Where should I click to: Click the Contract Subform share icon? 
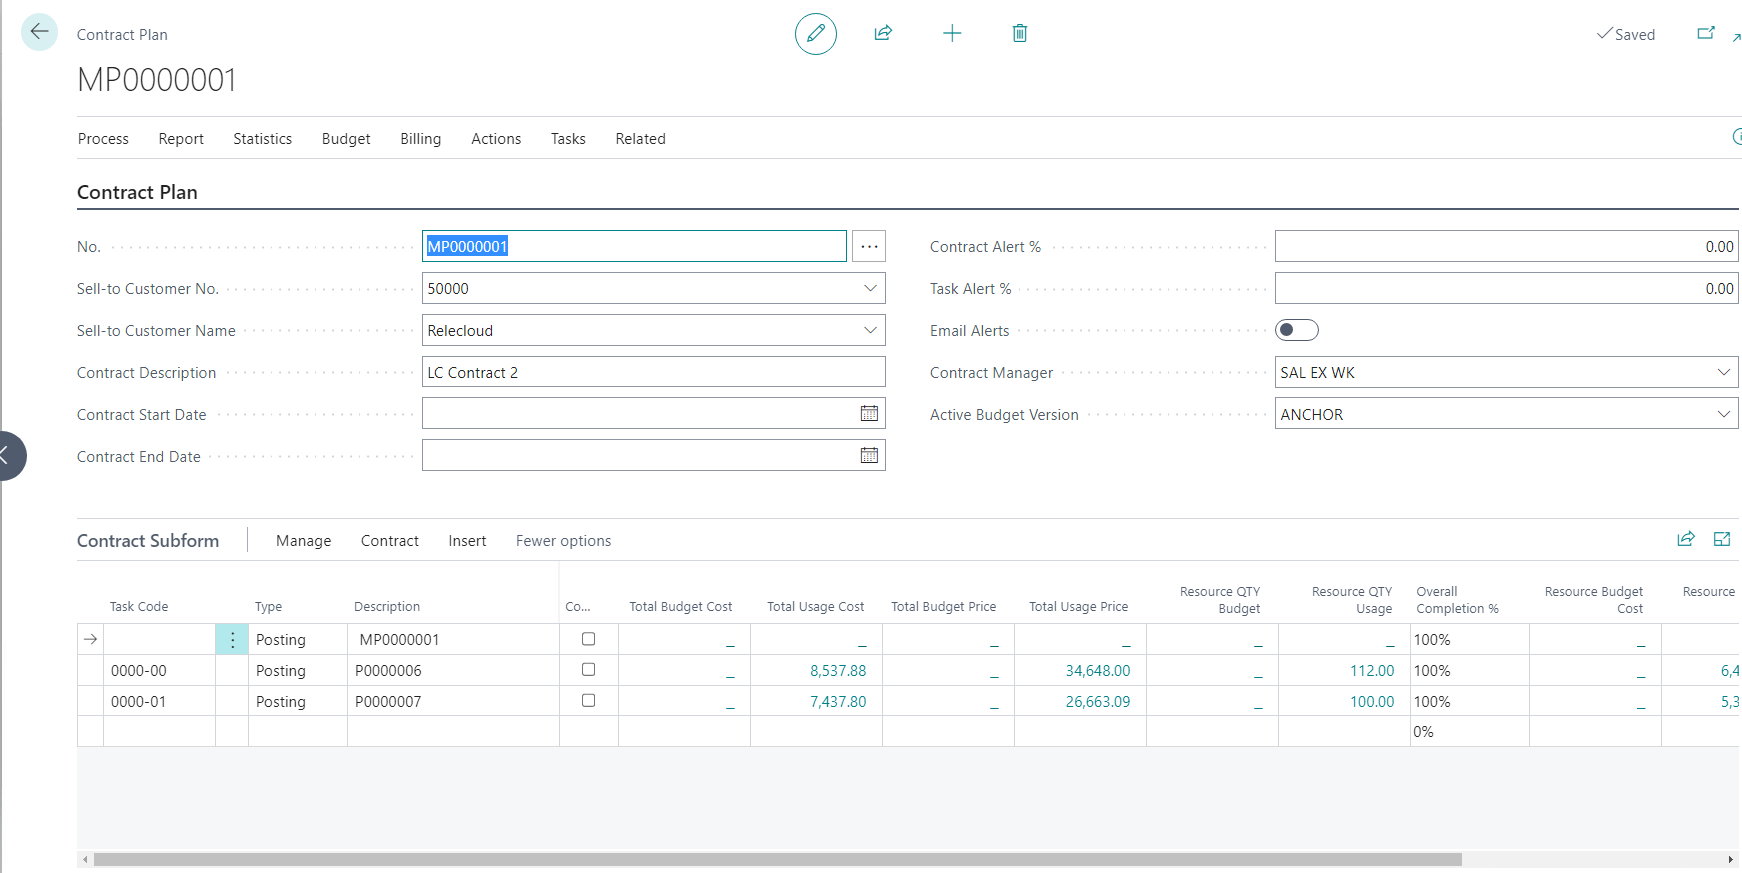[x=1686, y=539]
